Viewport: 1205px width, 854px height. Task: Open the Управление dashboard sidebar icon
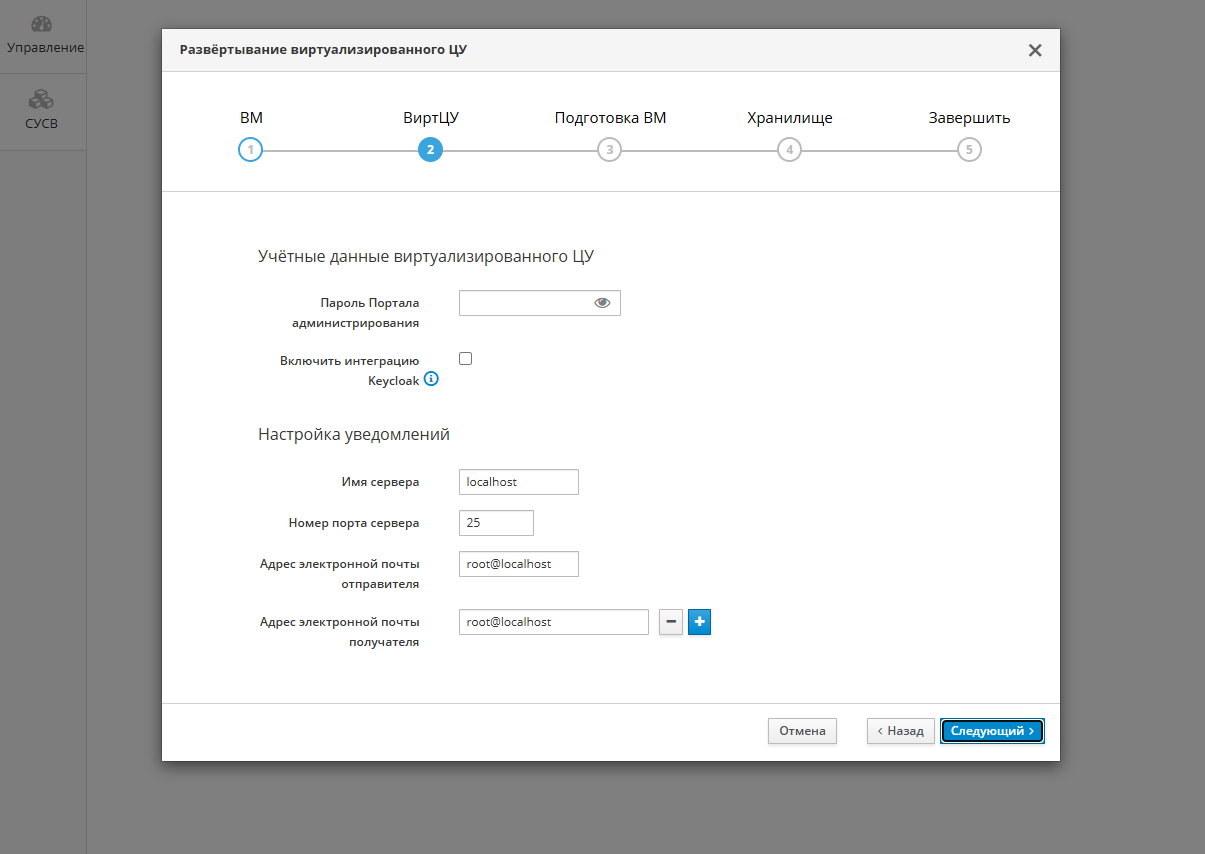point(42,24)
